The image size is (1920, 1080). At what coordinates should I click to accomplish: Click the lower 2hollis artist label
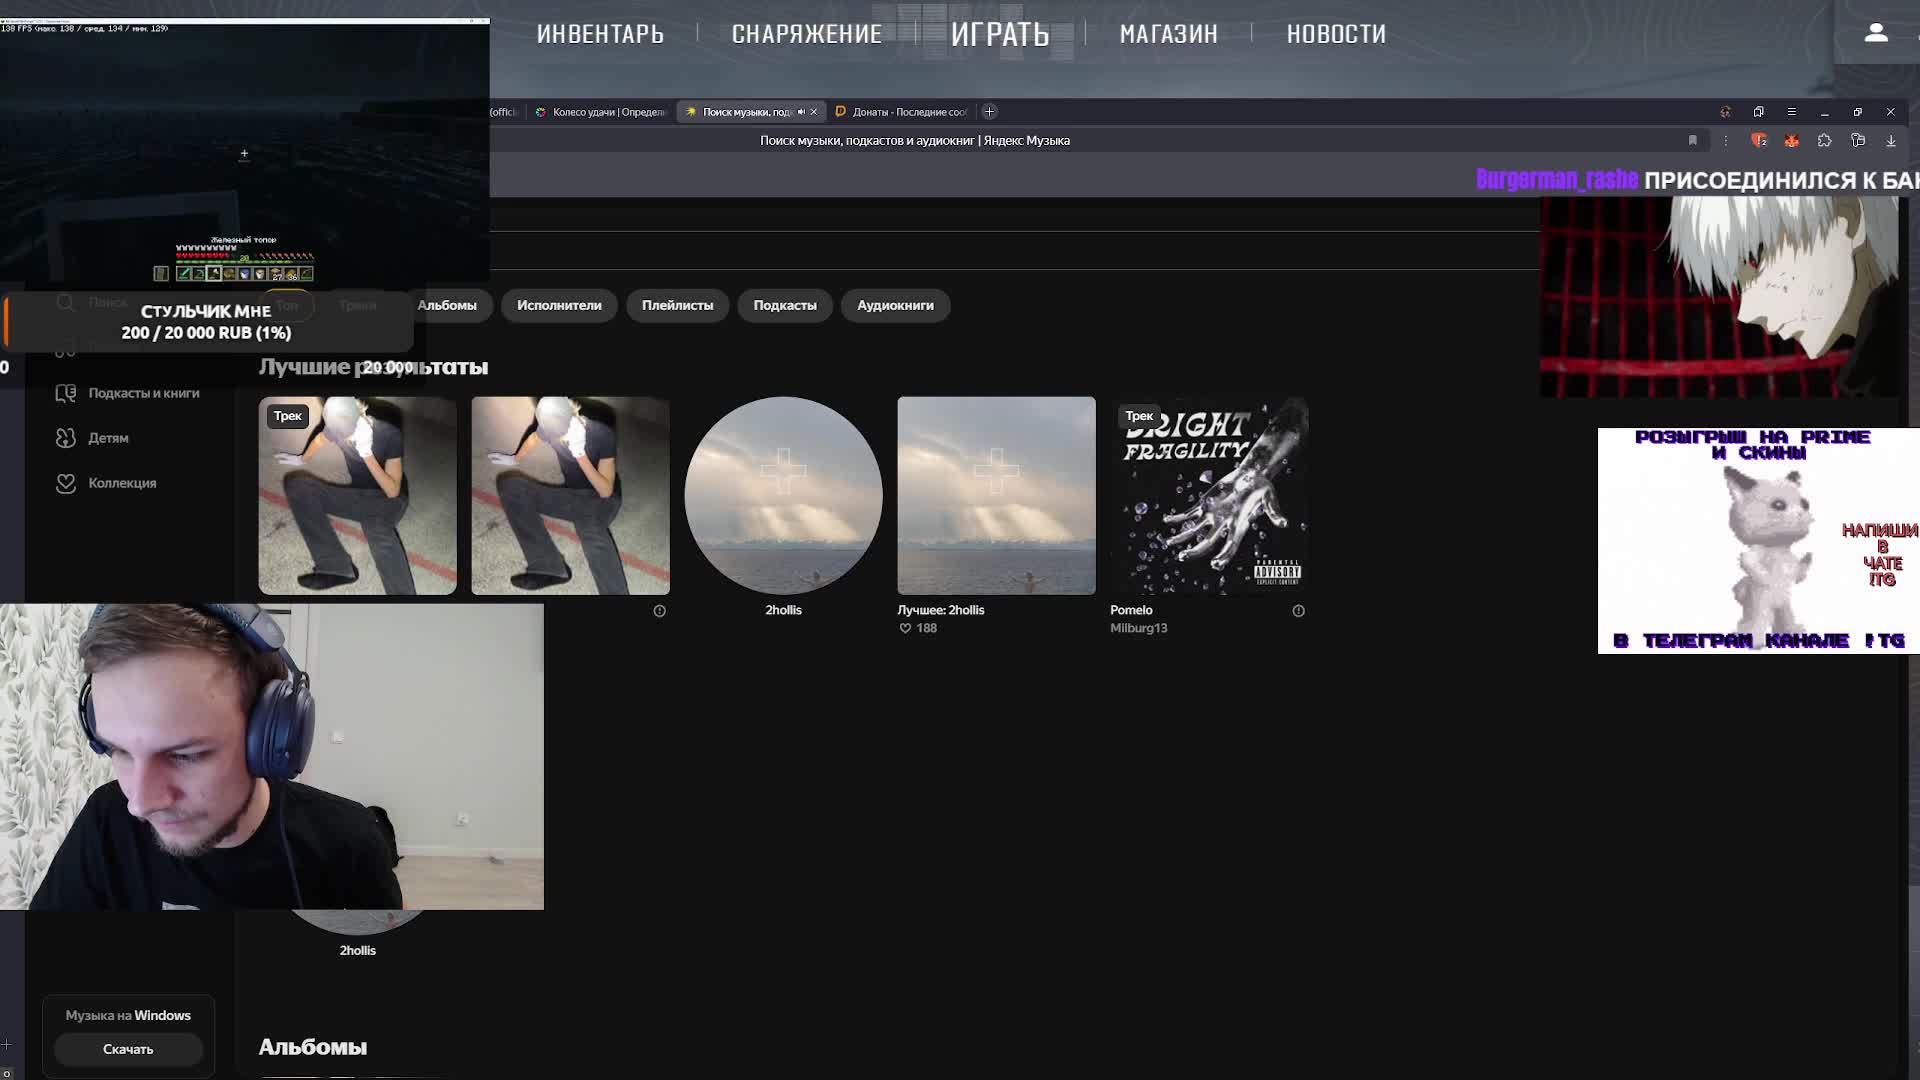(357, 951)
